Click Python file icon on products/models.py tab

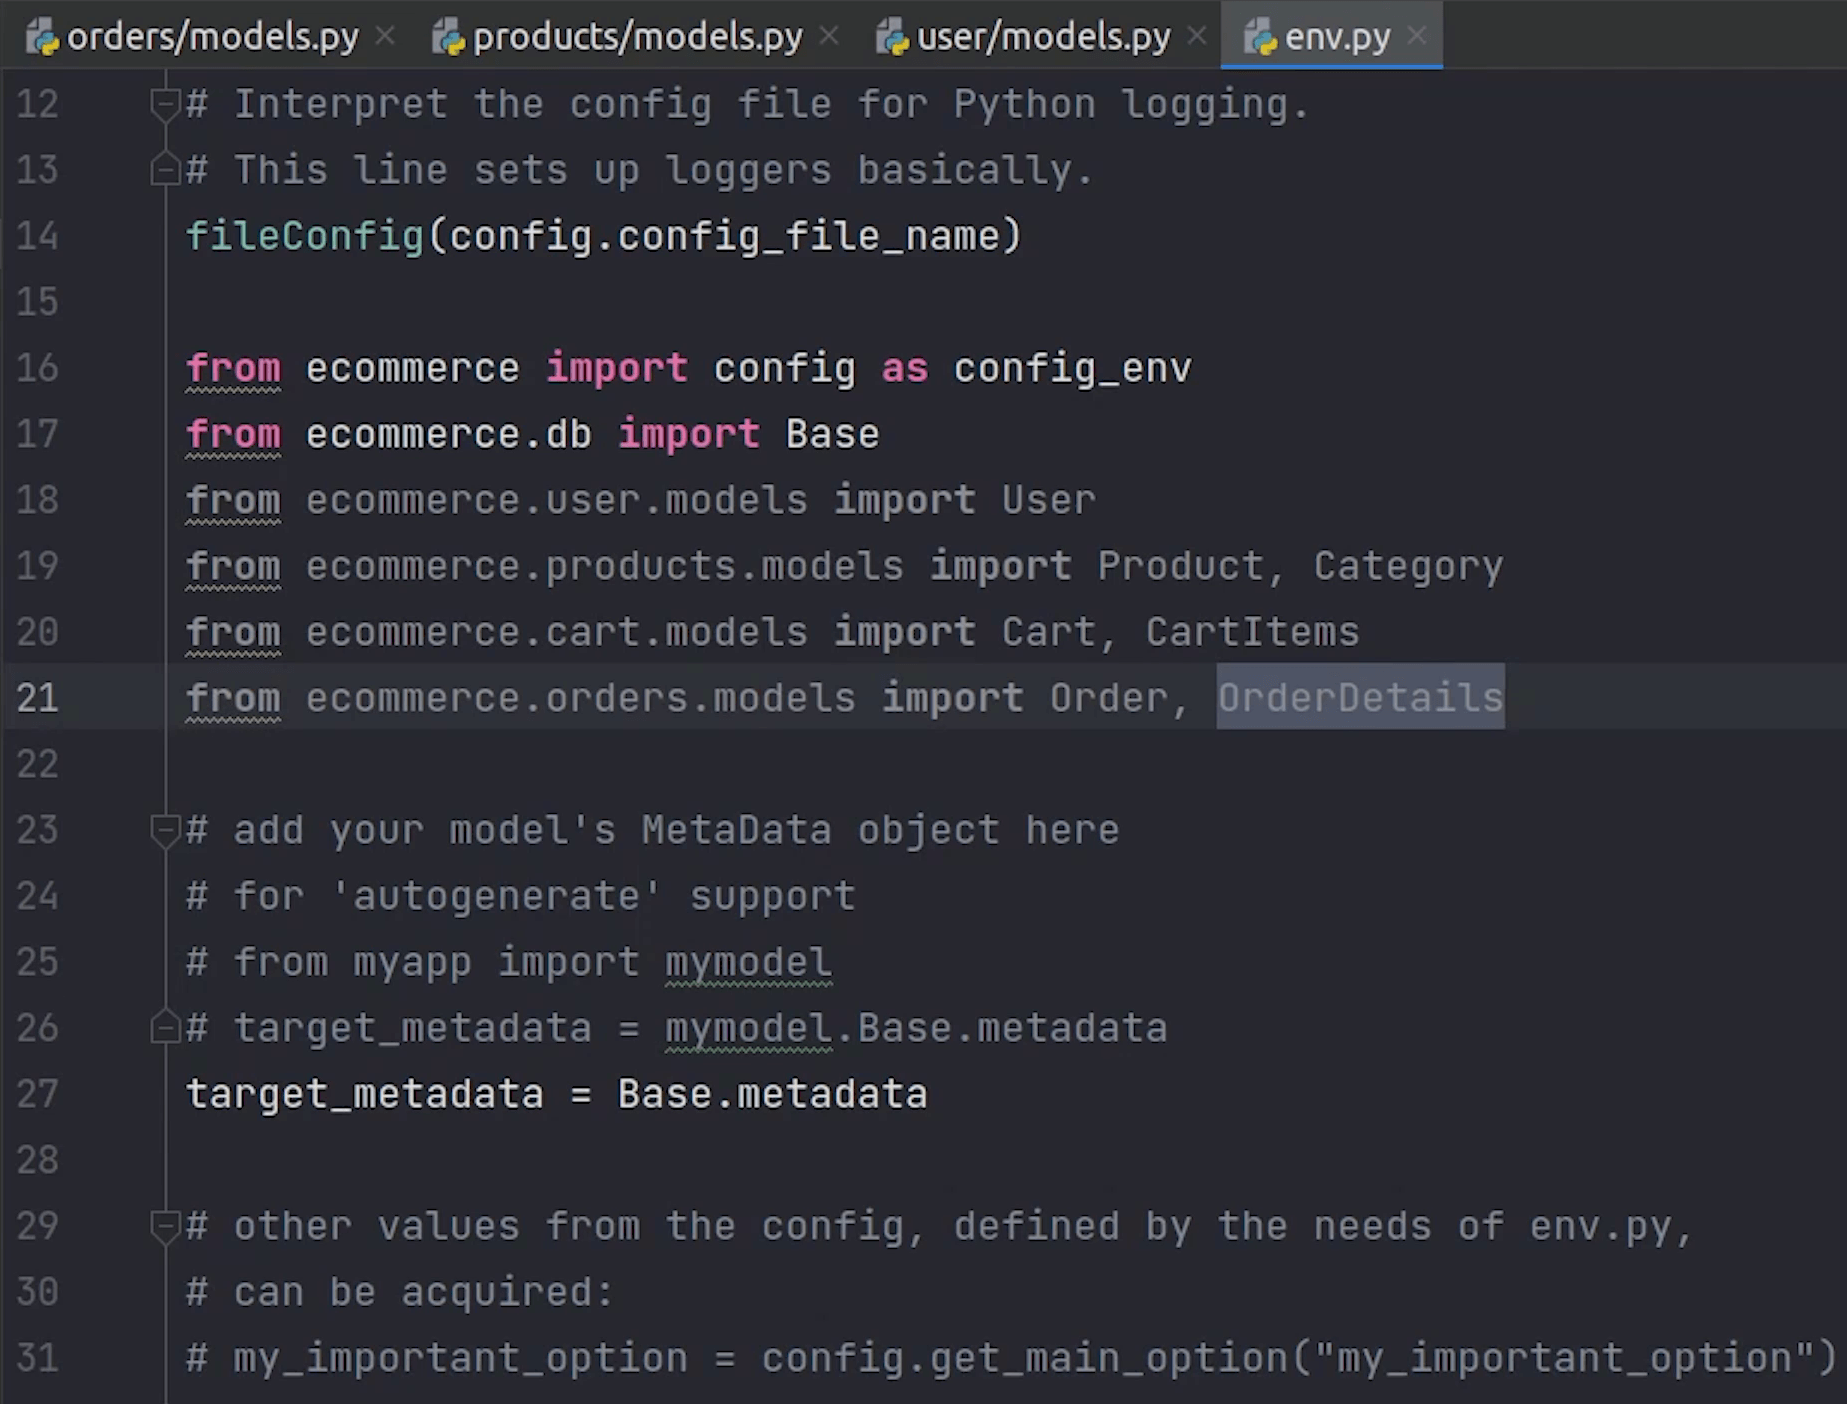coord(449,38)
